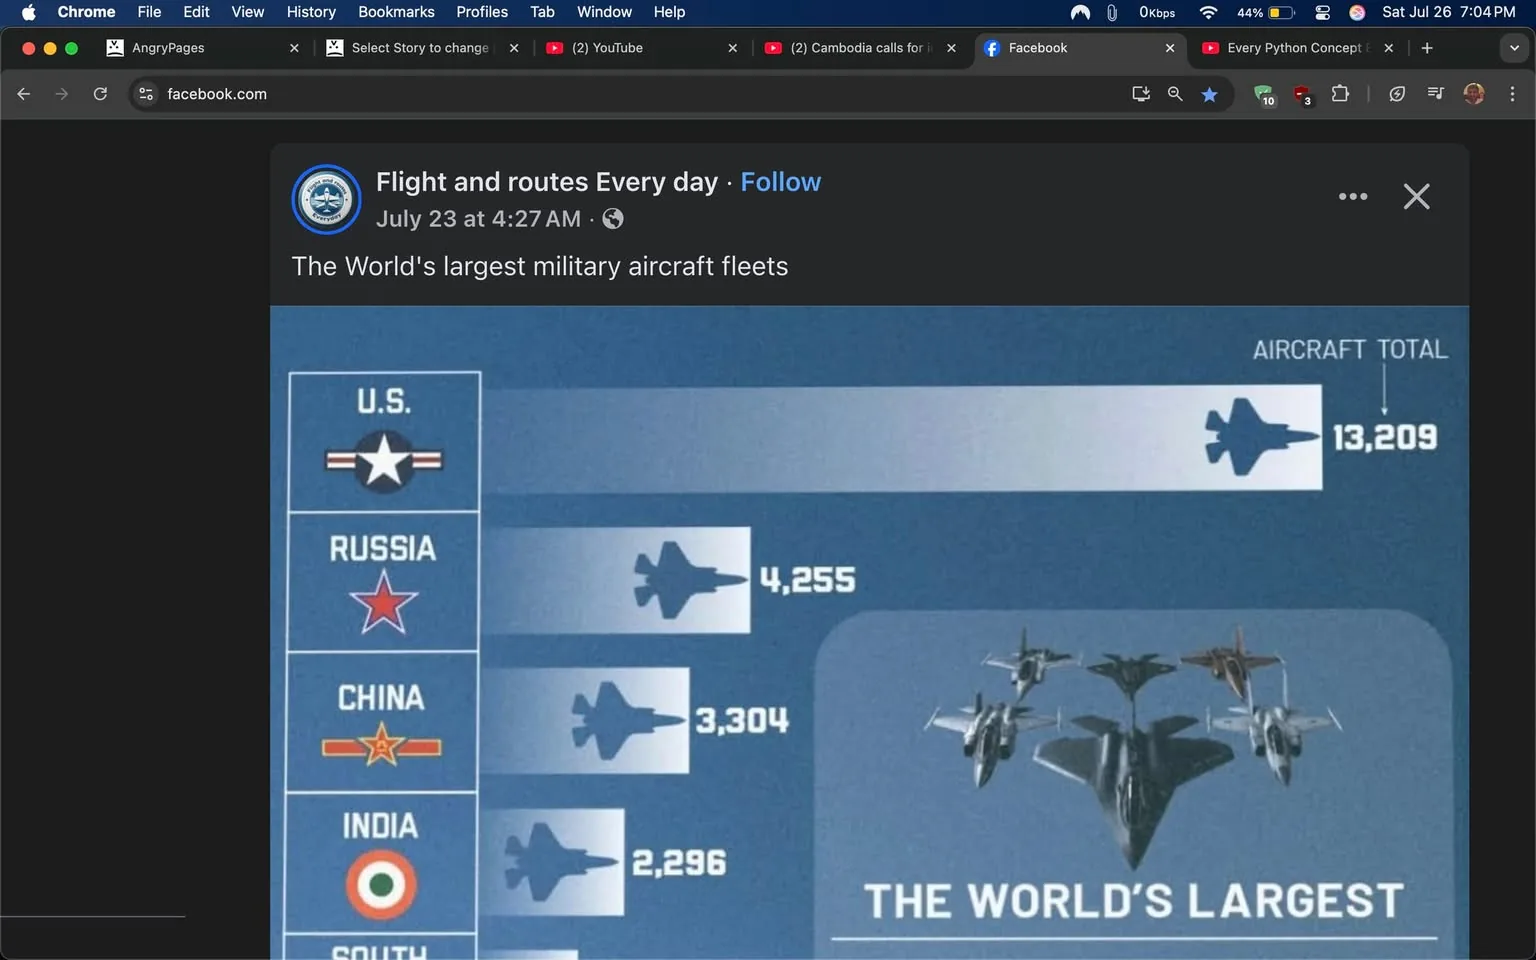Open the History menu
This screenshot has height=960, width=1536.
coord(310,12)
